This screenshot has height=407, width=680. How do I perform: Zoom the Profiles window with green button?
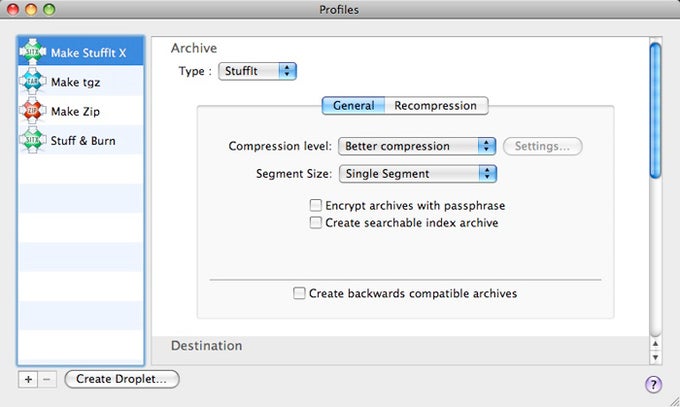49,9
